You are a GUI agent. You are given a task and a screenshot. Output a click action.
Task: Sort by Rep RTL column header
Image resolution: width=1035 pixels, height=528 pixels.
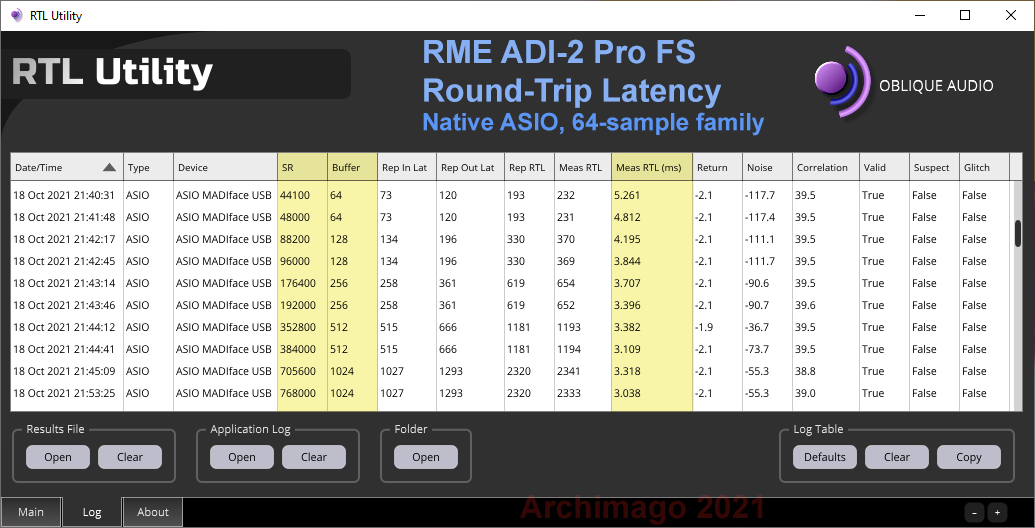pos(529,168)
